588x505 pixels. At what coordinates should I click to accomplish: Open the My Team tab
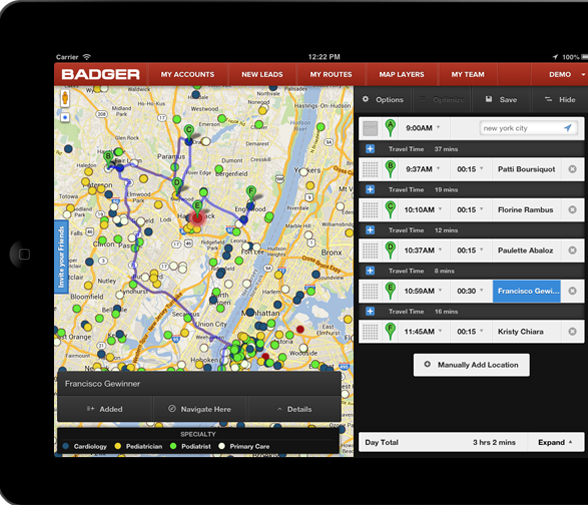(x=468, y=75)
